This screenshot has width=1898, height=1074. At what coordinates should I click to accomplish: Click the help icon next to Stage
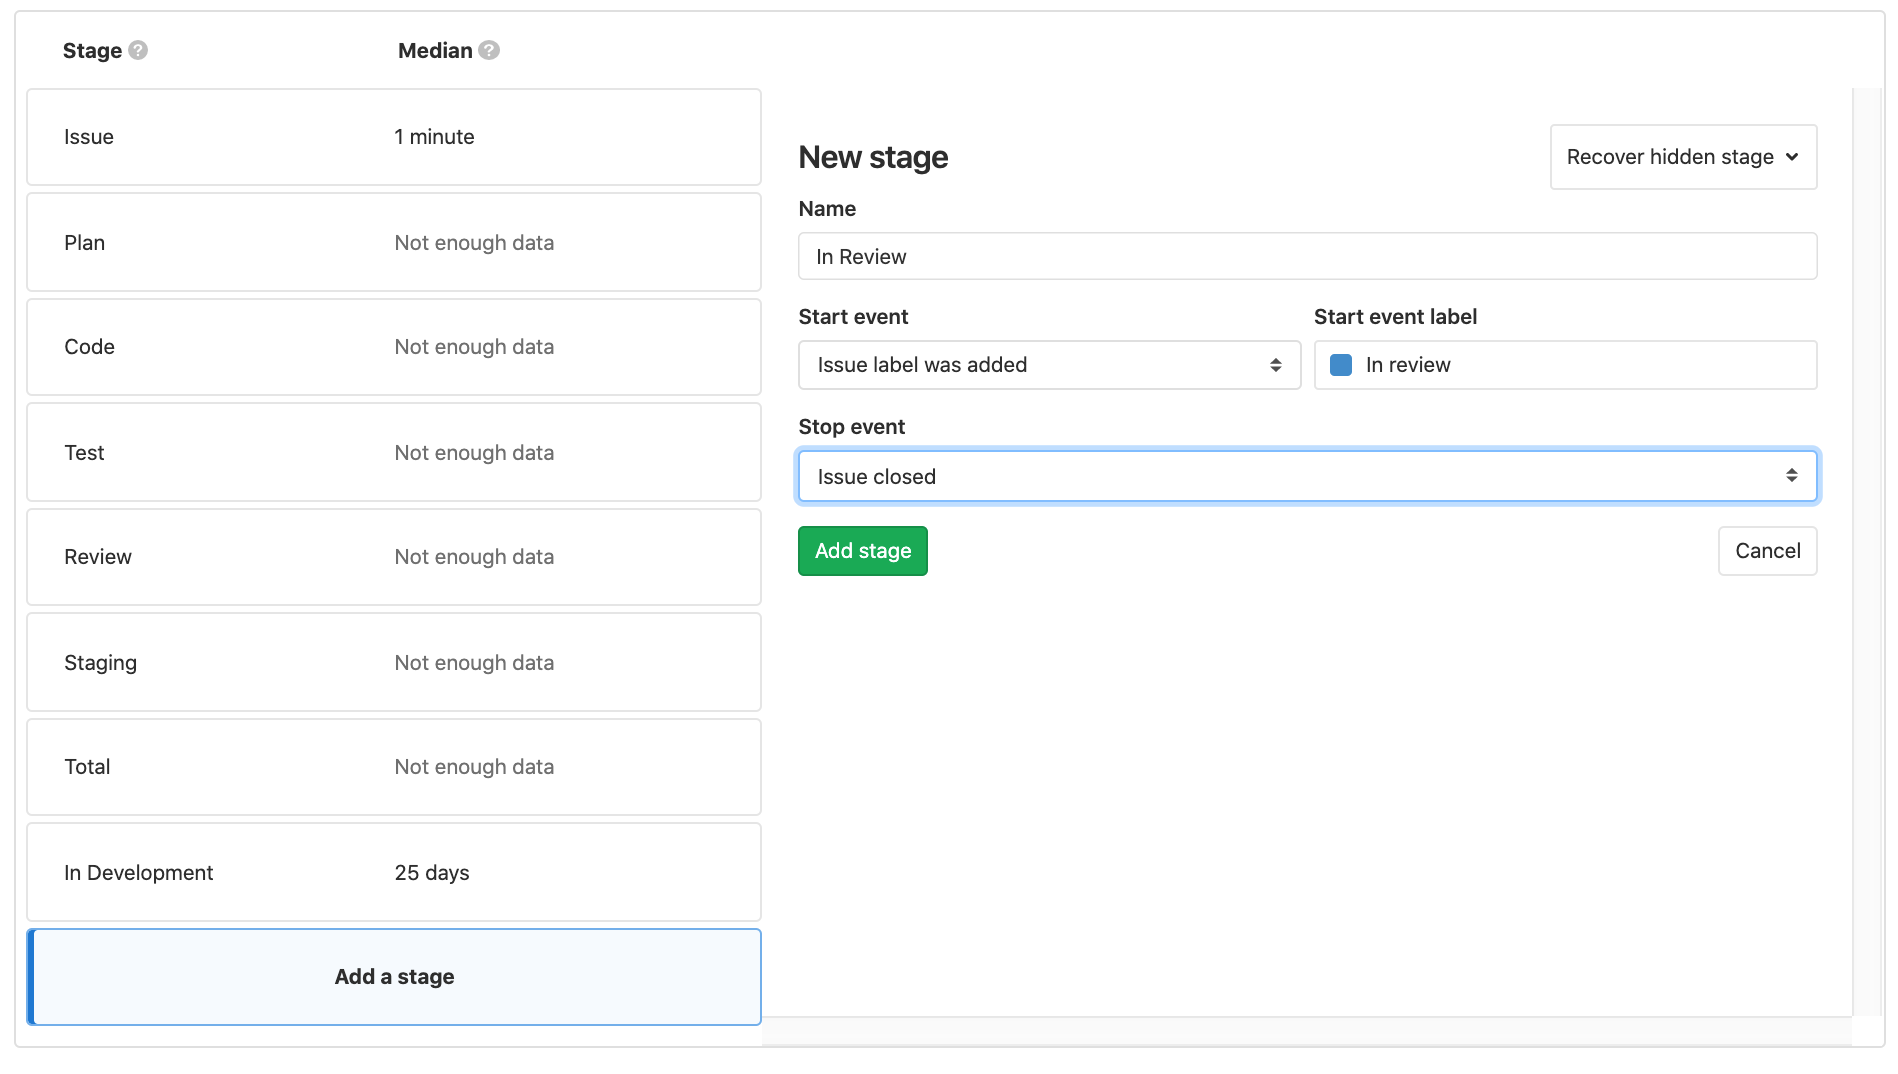point(139,50)
